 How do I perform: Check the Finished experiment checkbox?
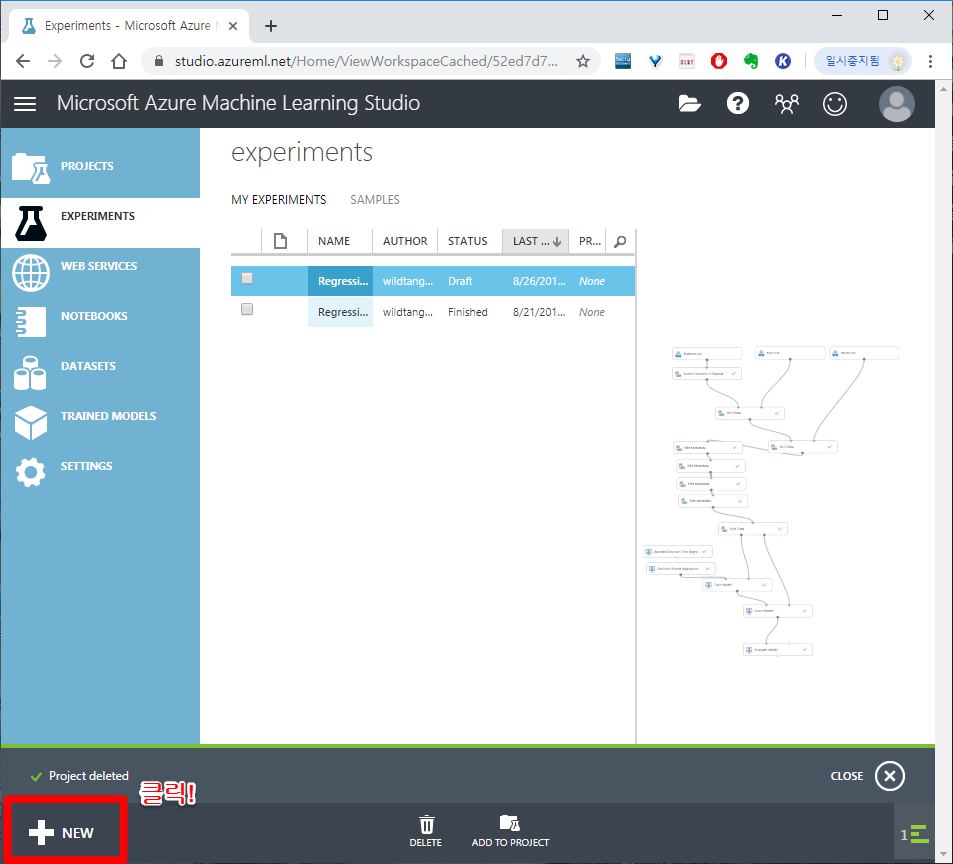pyautogui.click(x=247, y=309)
